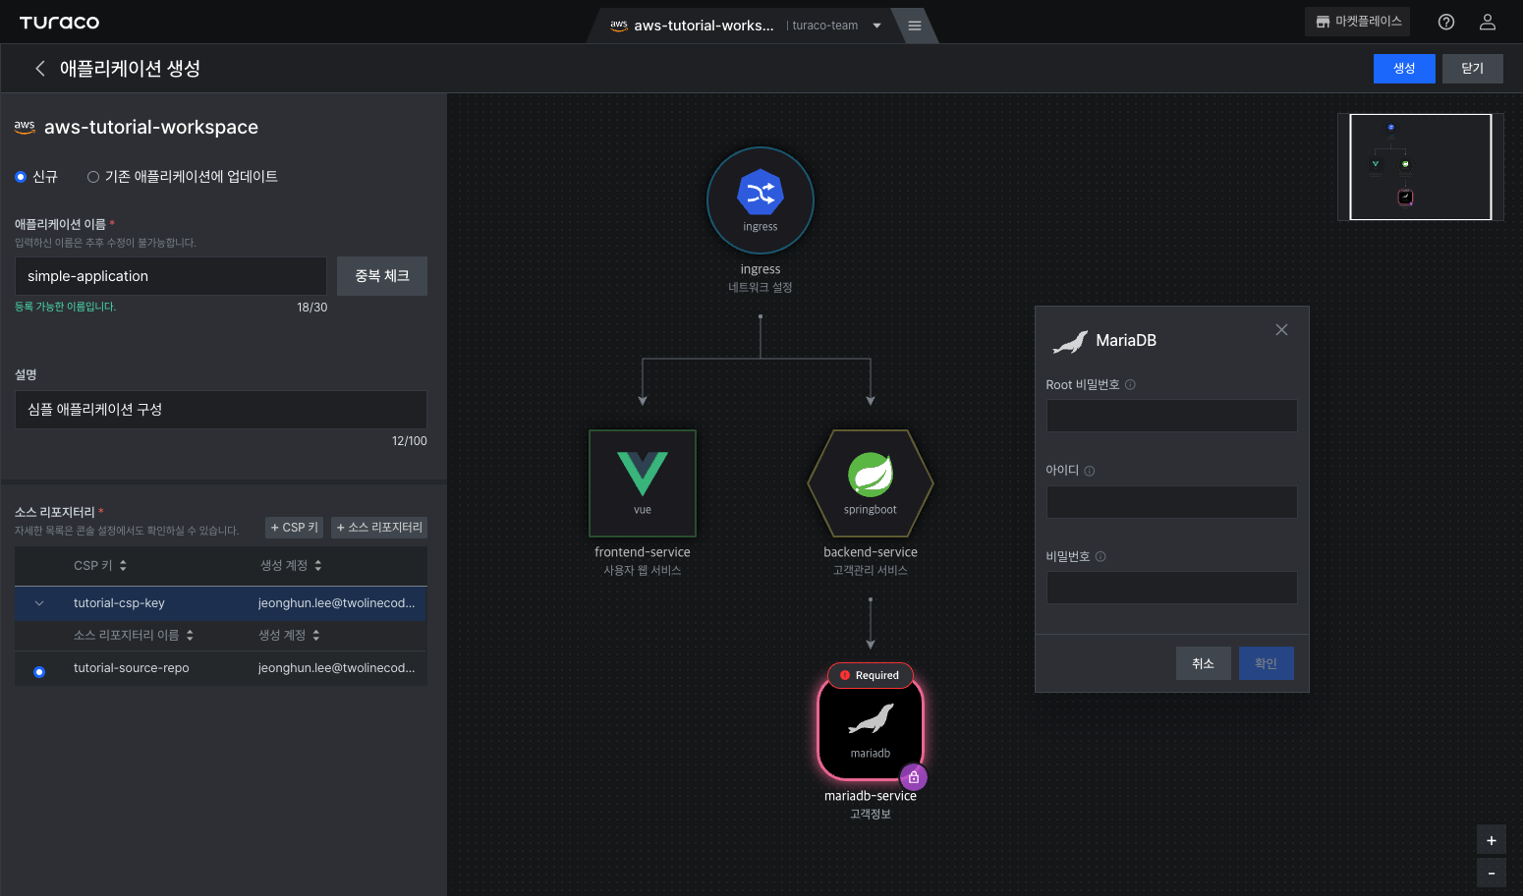Image resolution: width=1523 pixels, height=896 pixels.
Task: Sort repository table by 생성 계정 arrows
Action: [x=316, y=636]
